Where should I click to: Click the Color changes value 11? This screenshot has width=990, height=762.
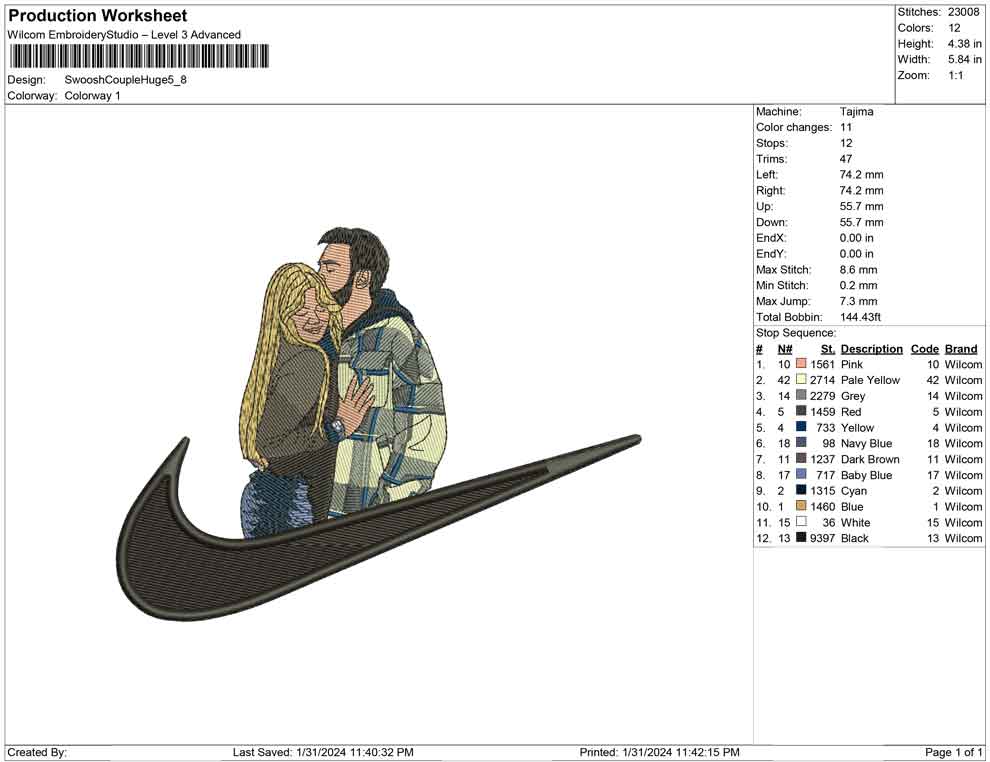pyautogui.click(x=846, y=128)
